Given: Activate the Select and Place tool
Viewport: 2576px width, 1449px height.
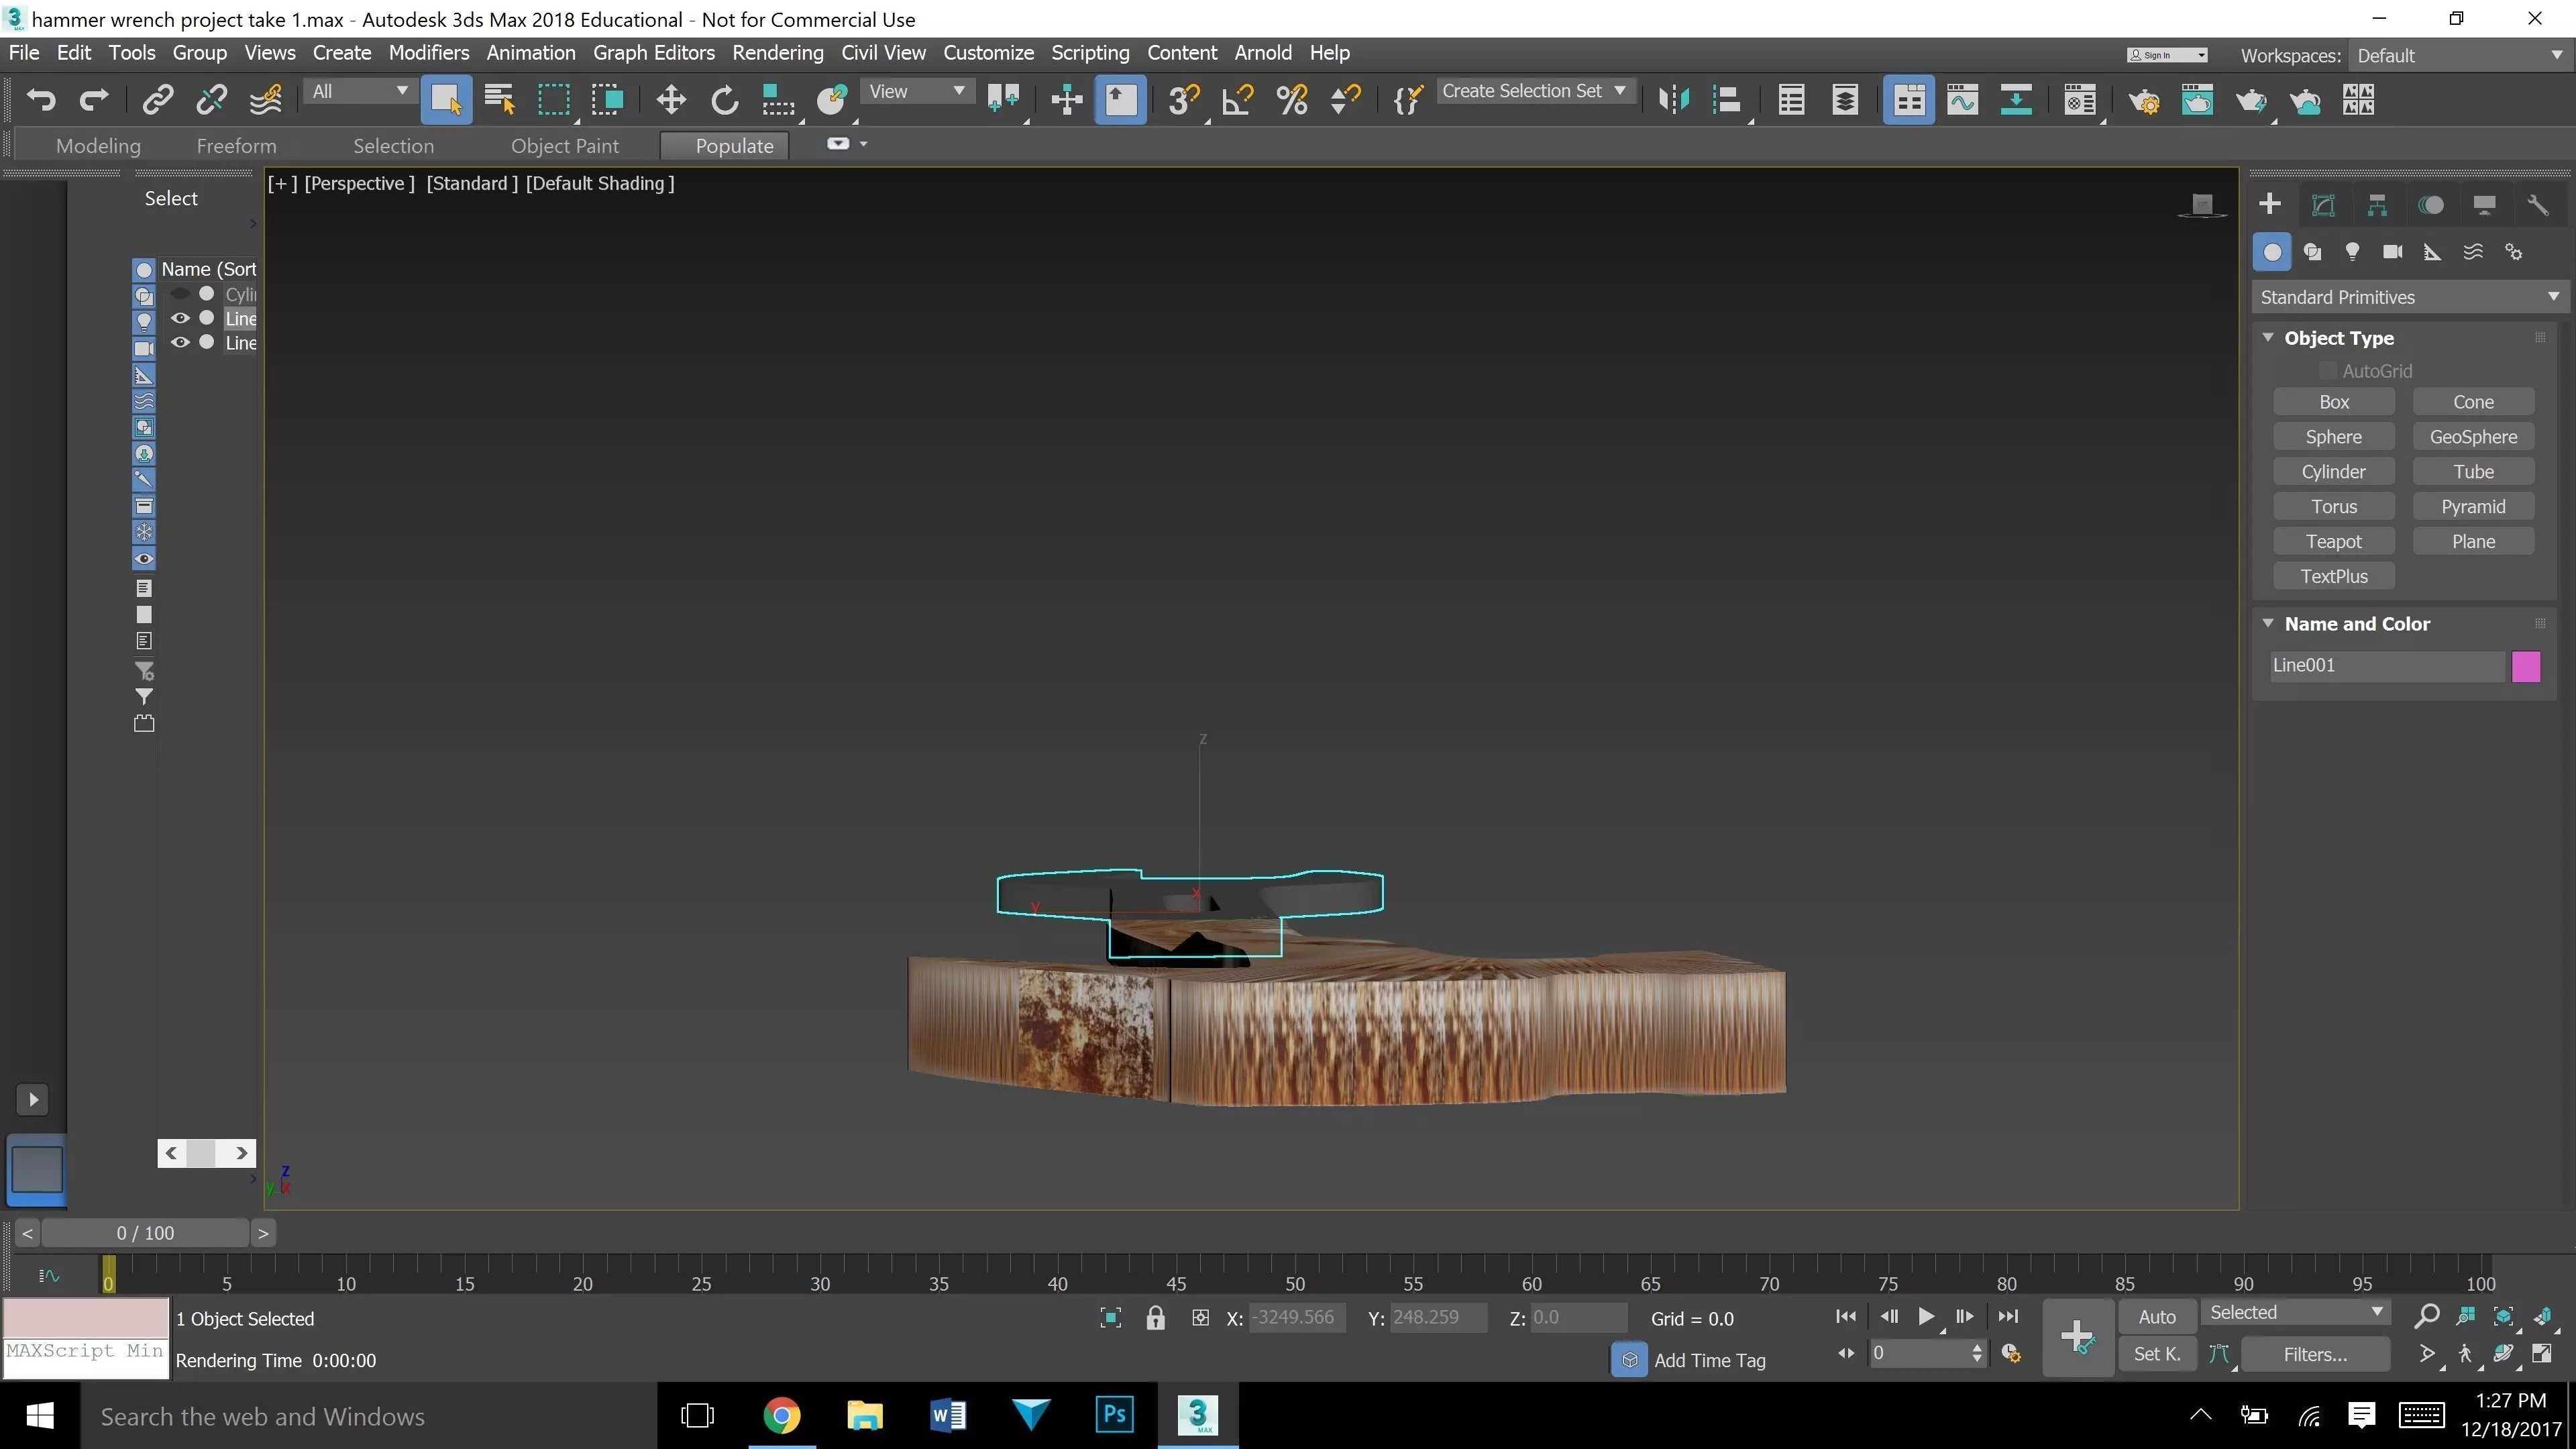Looking at the screenshot, I should click(x=831, y=99).
